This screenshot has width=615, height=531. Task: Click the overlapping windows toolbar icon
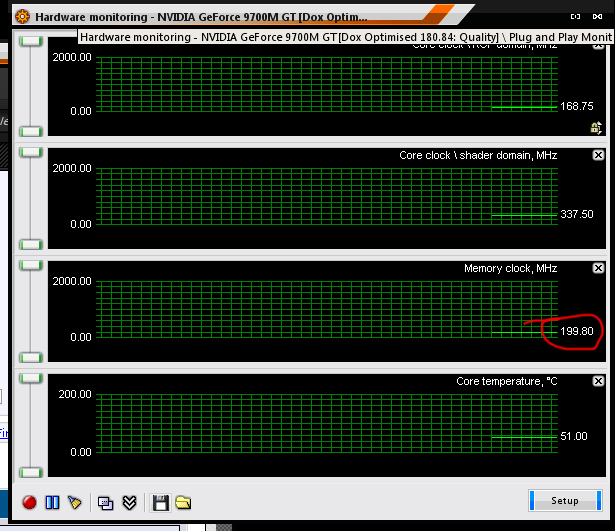[x=105, y=503]
